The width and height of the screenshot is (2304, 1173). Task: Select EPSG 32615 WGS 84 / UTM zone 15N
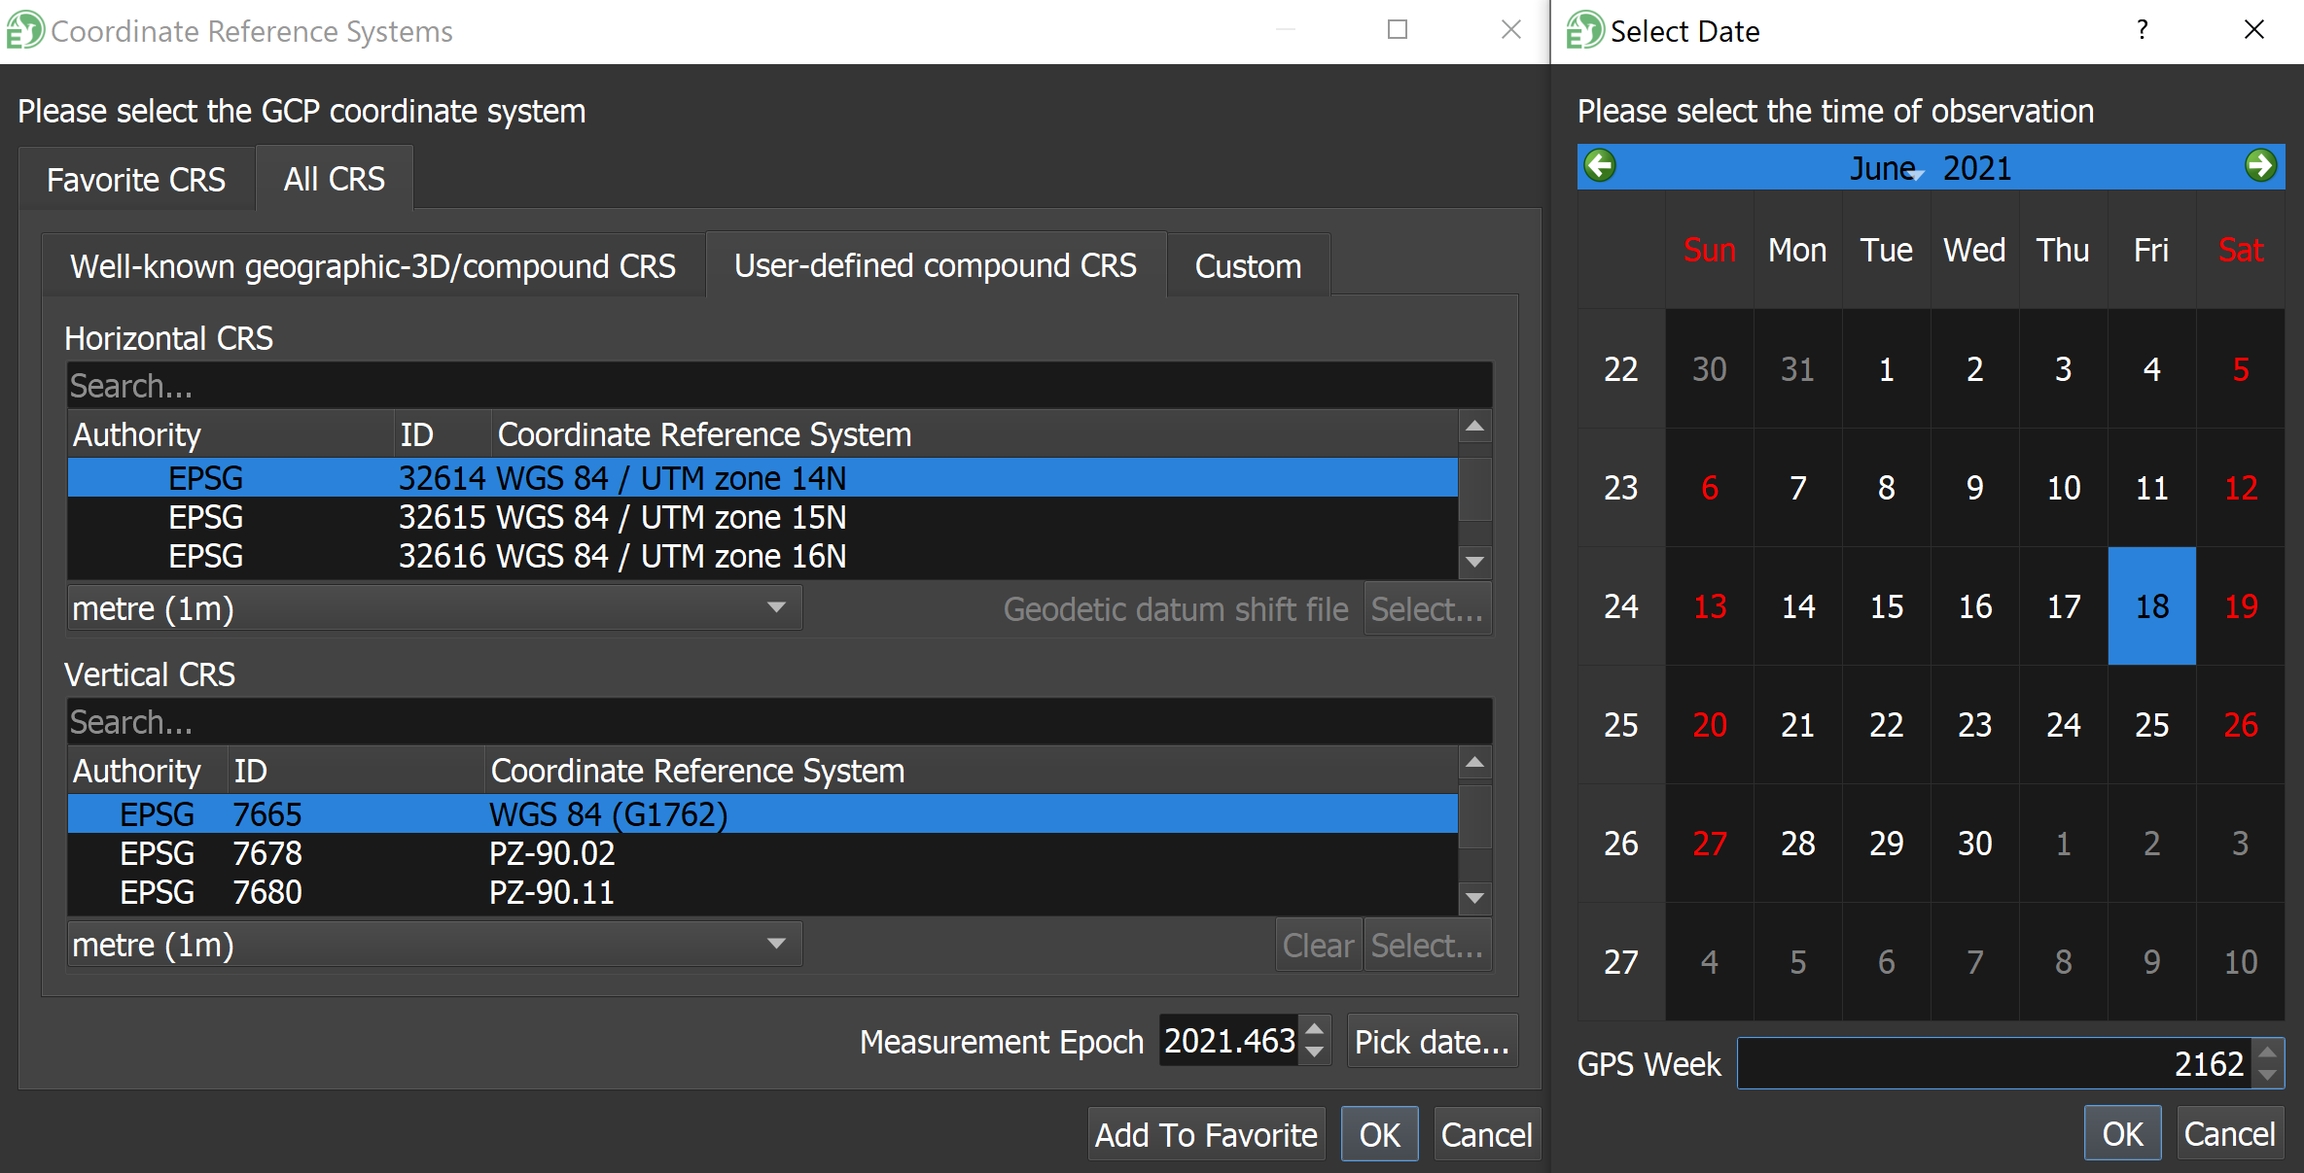[x=762, y=517]
